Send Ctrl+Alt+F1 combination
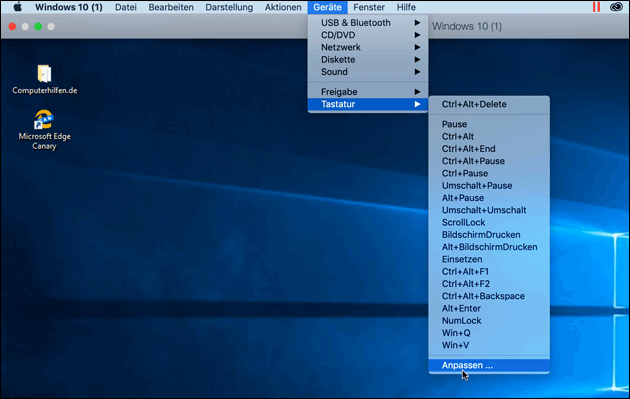Image resolution: width=630 pixels, height=399 pixels. 489,272
